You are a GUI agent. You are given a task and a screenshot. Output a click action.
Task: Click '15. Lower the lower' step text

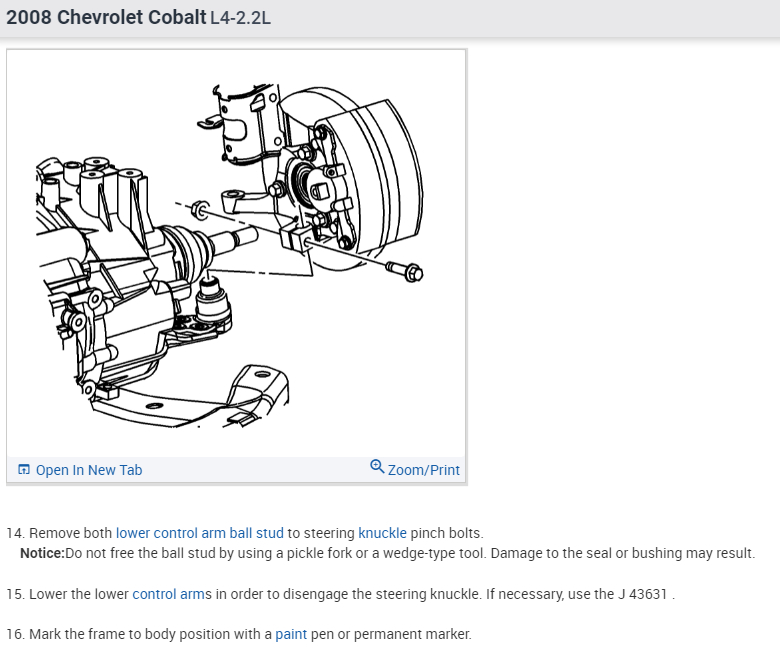(x=67, y=594)
